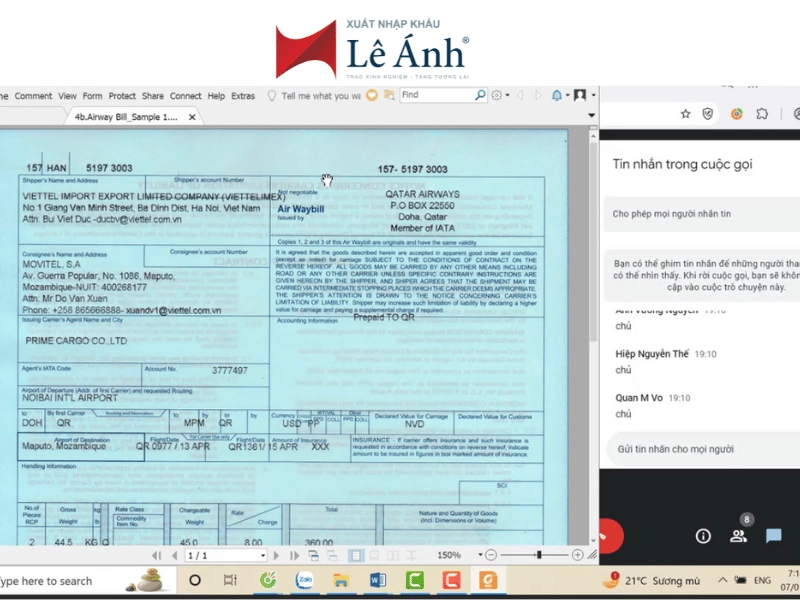The height and width of the screenshot is (600, 800).
Task: Open the Find search magnifier icon
Action: click(480, 96)
